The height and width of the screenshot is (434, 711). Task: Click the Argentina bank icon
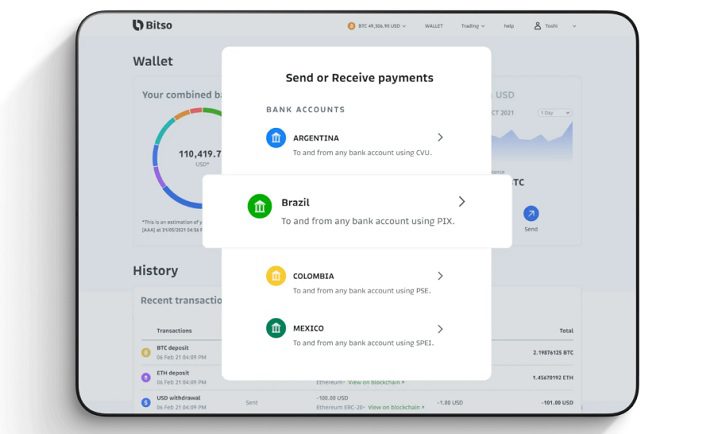(276, 138)
